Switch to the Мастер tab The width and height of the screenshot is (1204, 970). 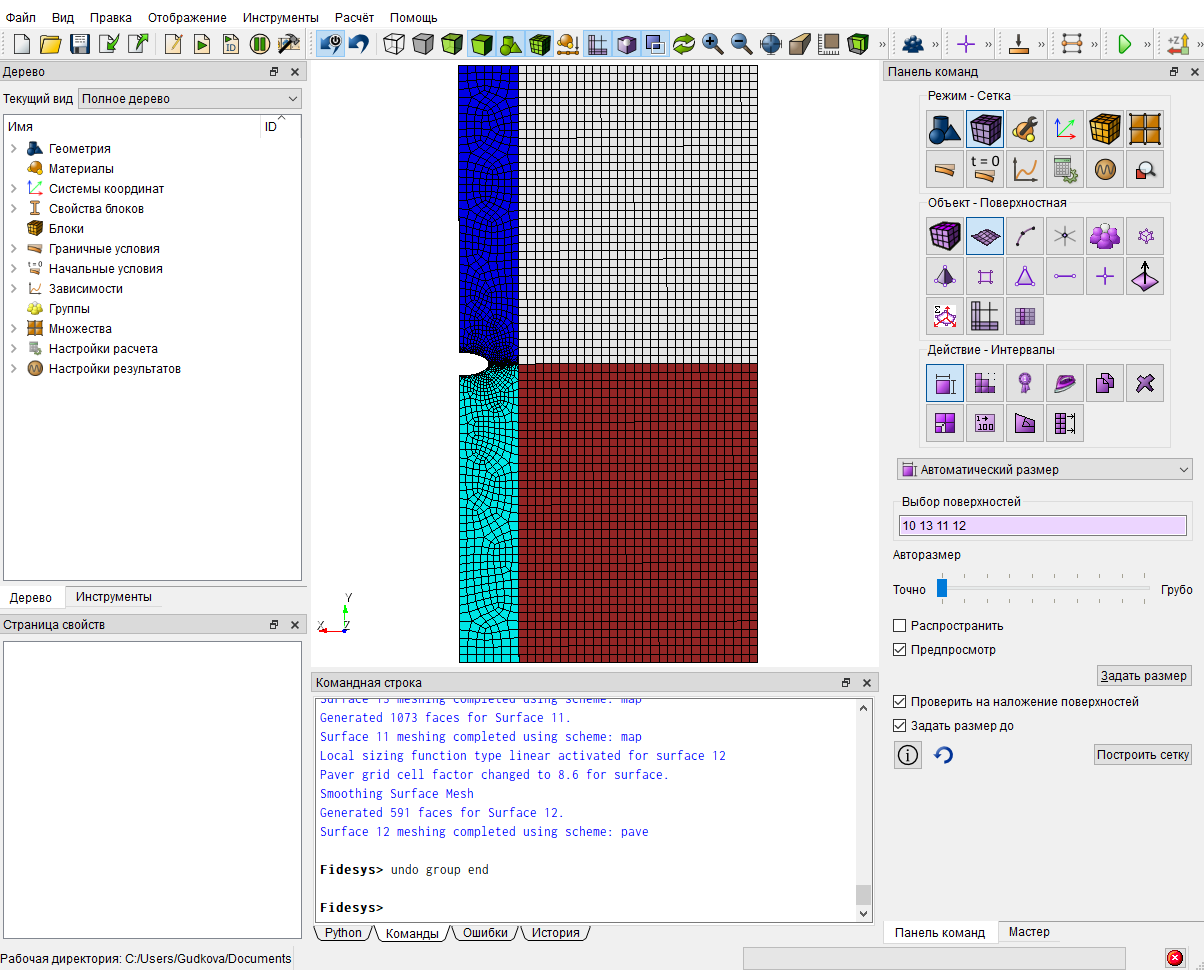(x=1029, y=932)
